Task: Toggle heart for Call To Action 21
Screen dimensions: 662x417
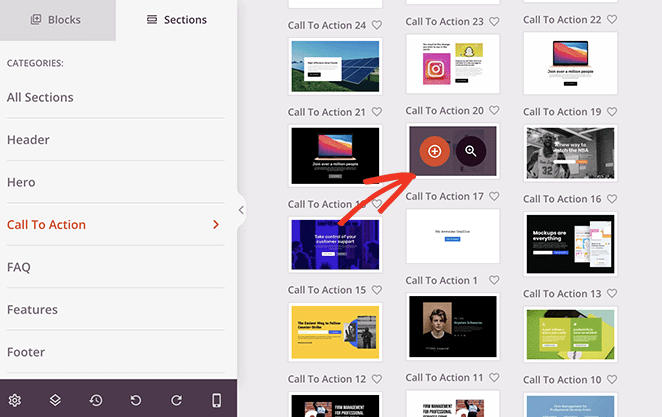Action: coord(376,112)
